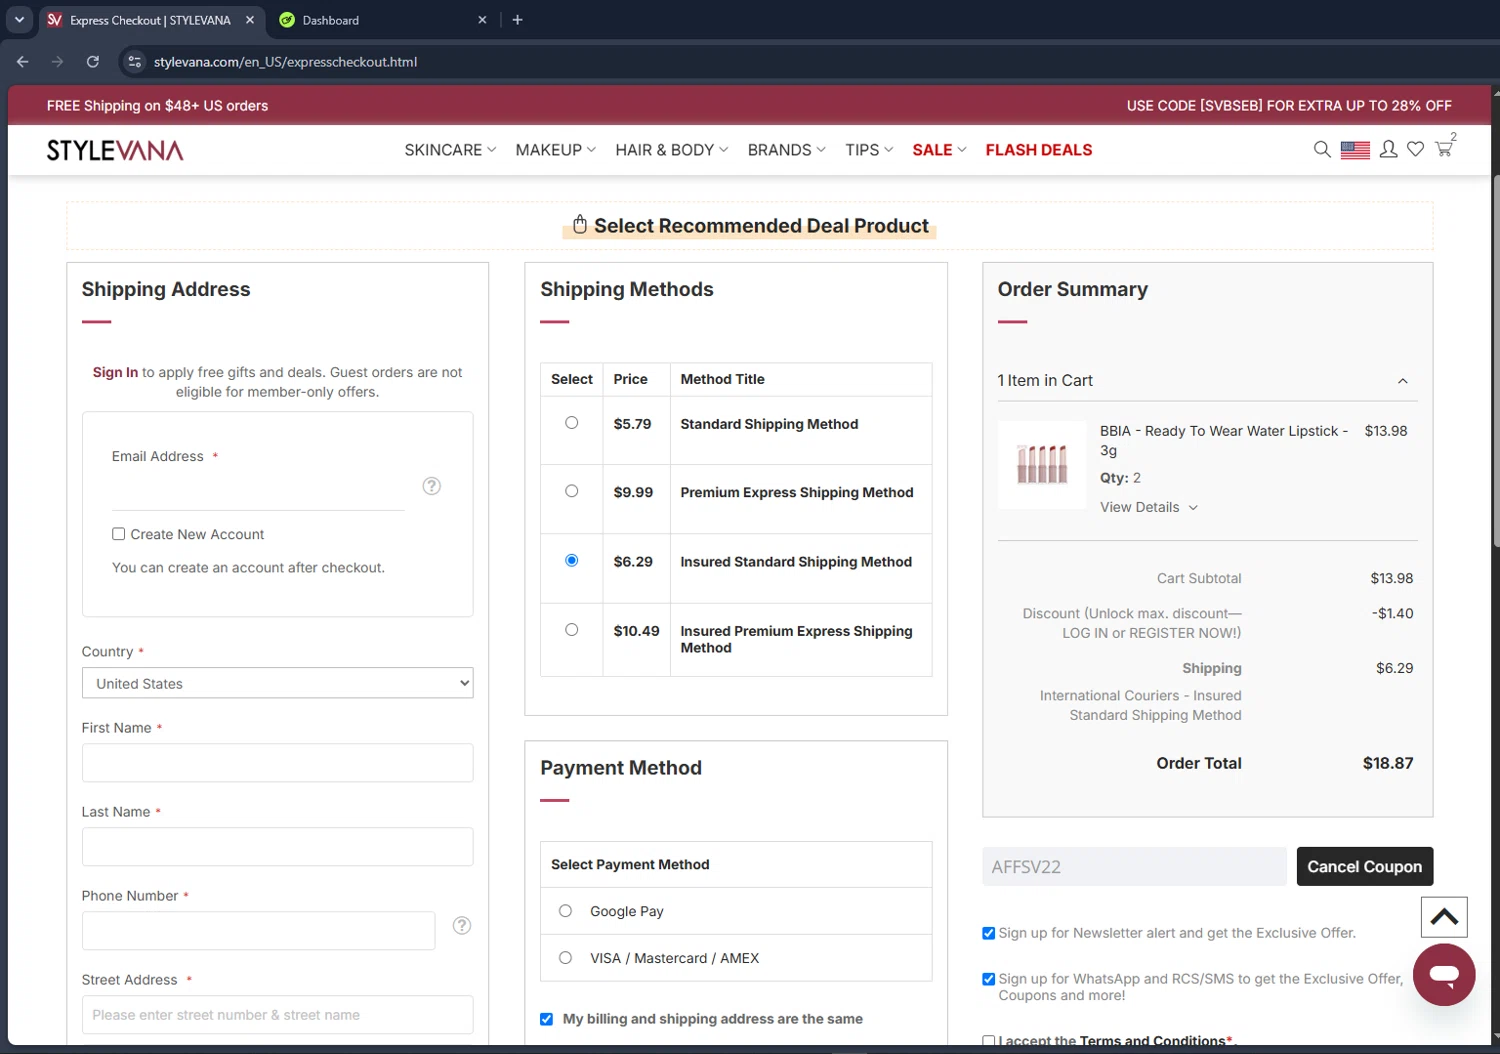Tick the Create New Account checkbox
1500x1054 pixels.
tap(119, 534)
